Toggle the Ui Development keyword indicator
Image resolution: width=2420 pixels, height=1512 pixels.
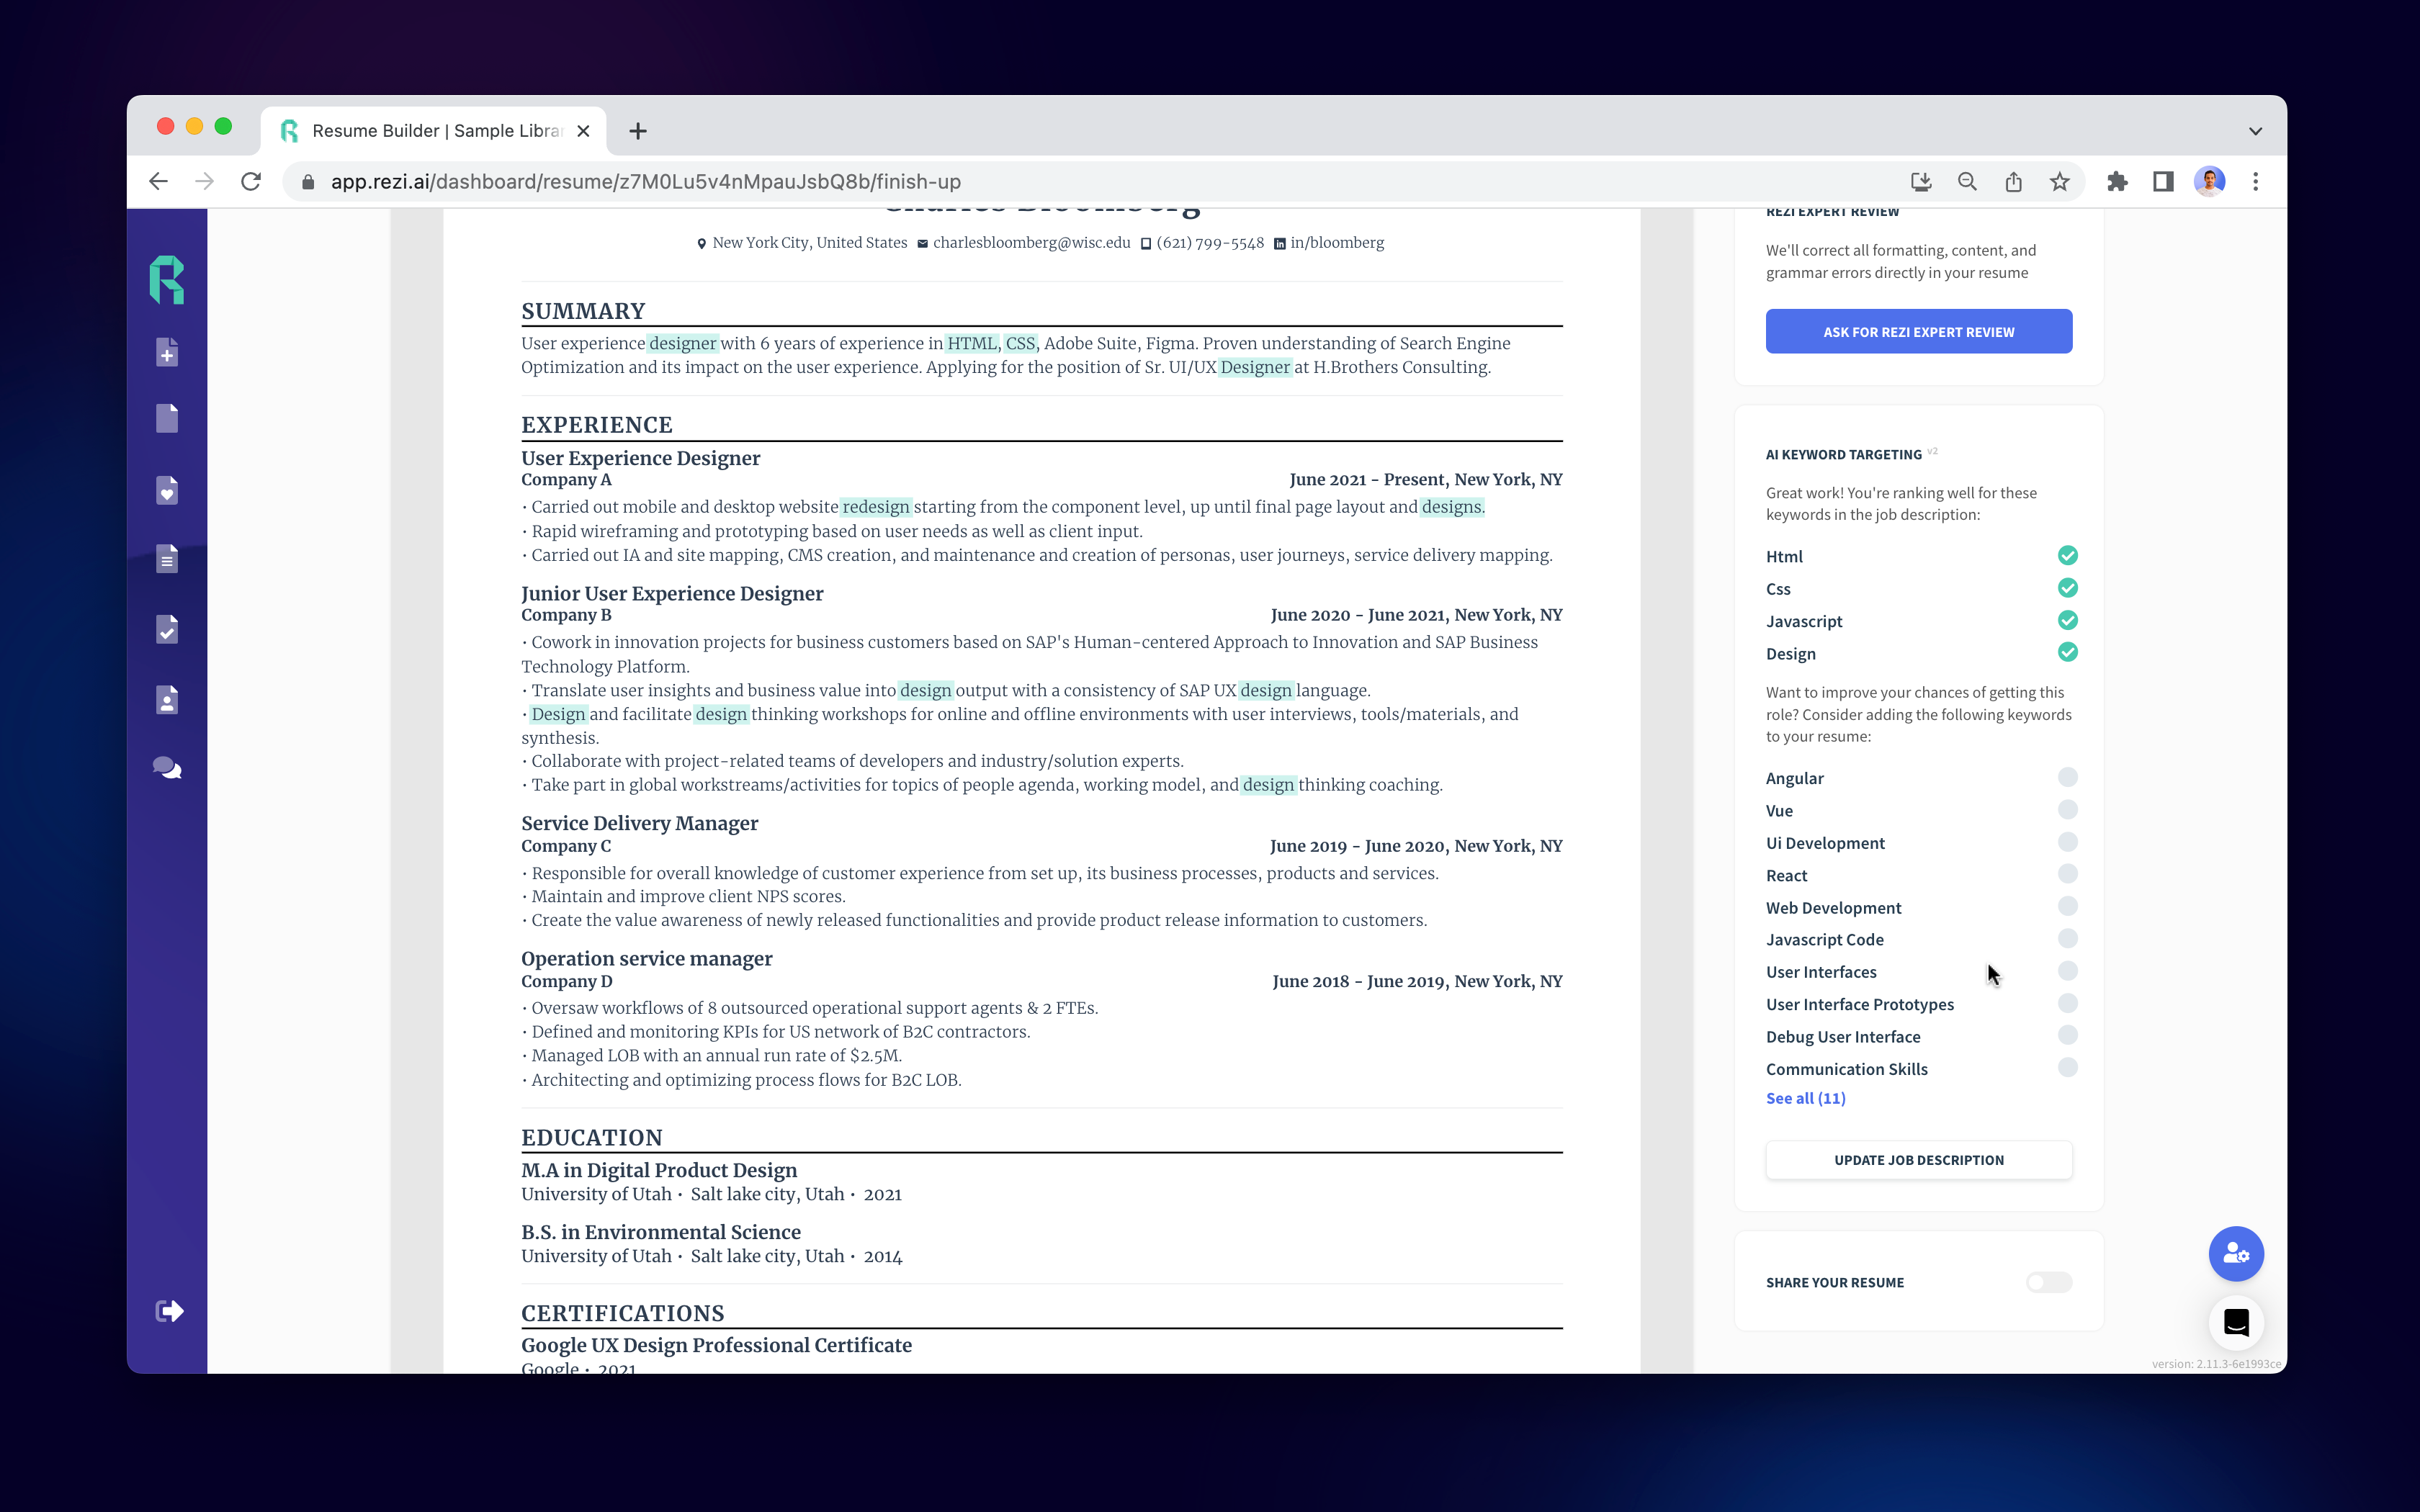pyautogui.click(x=2068, y=842)
